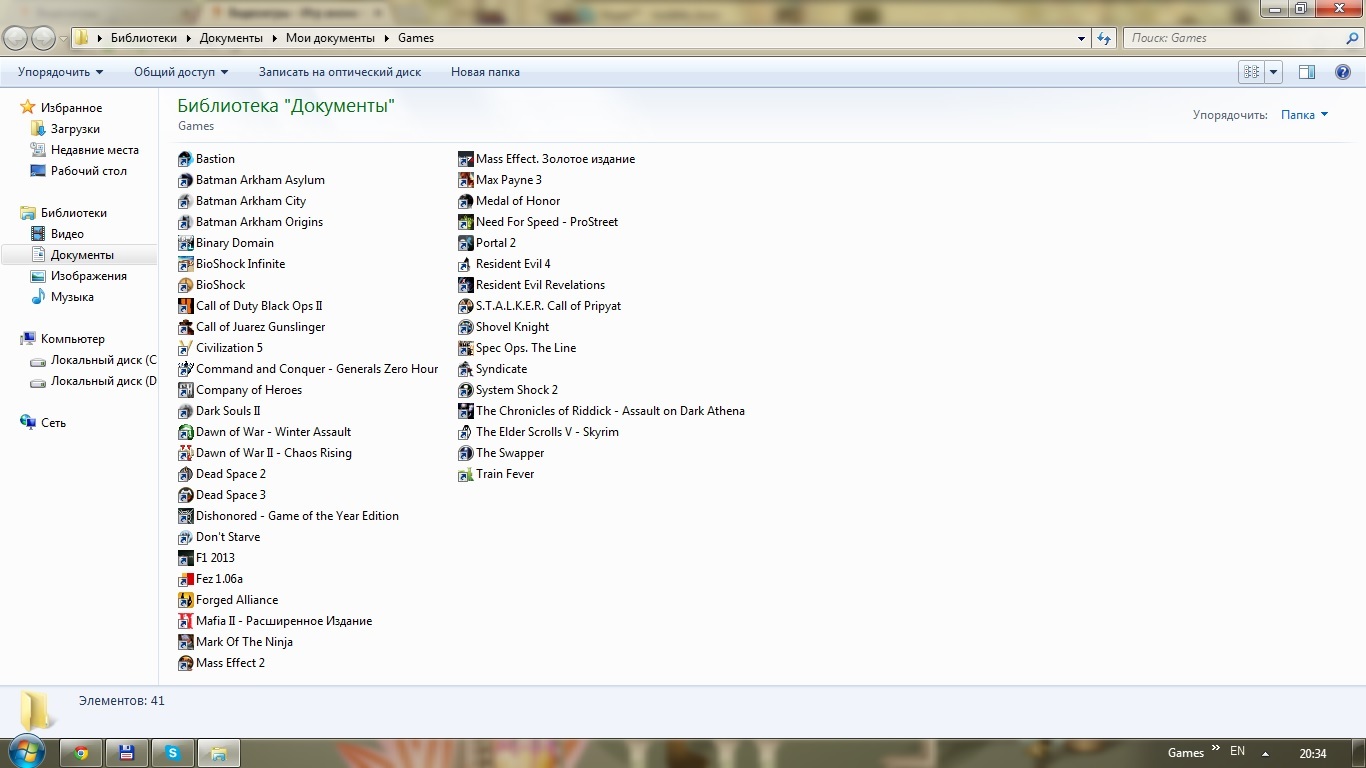Click the Train Fever icon
Viewport: 1366px width, 768px height.
465,474
